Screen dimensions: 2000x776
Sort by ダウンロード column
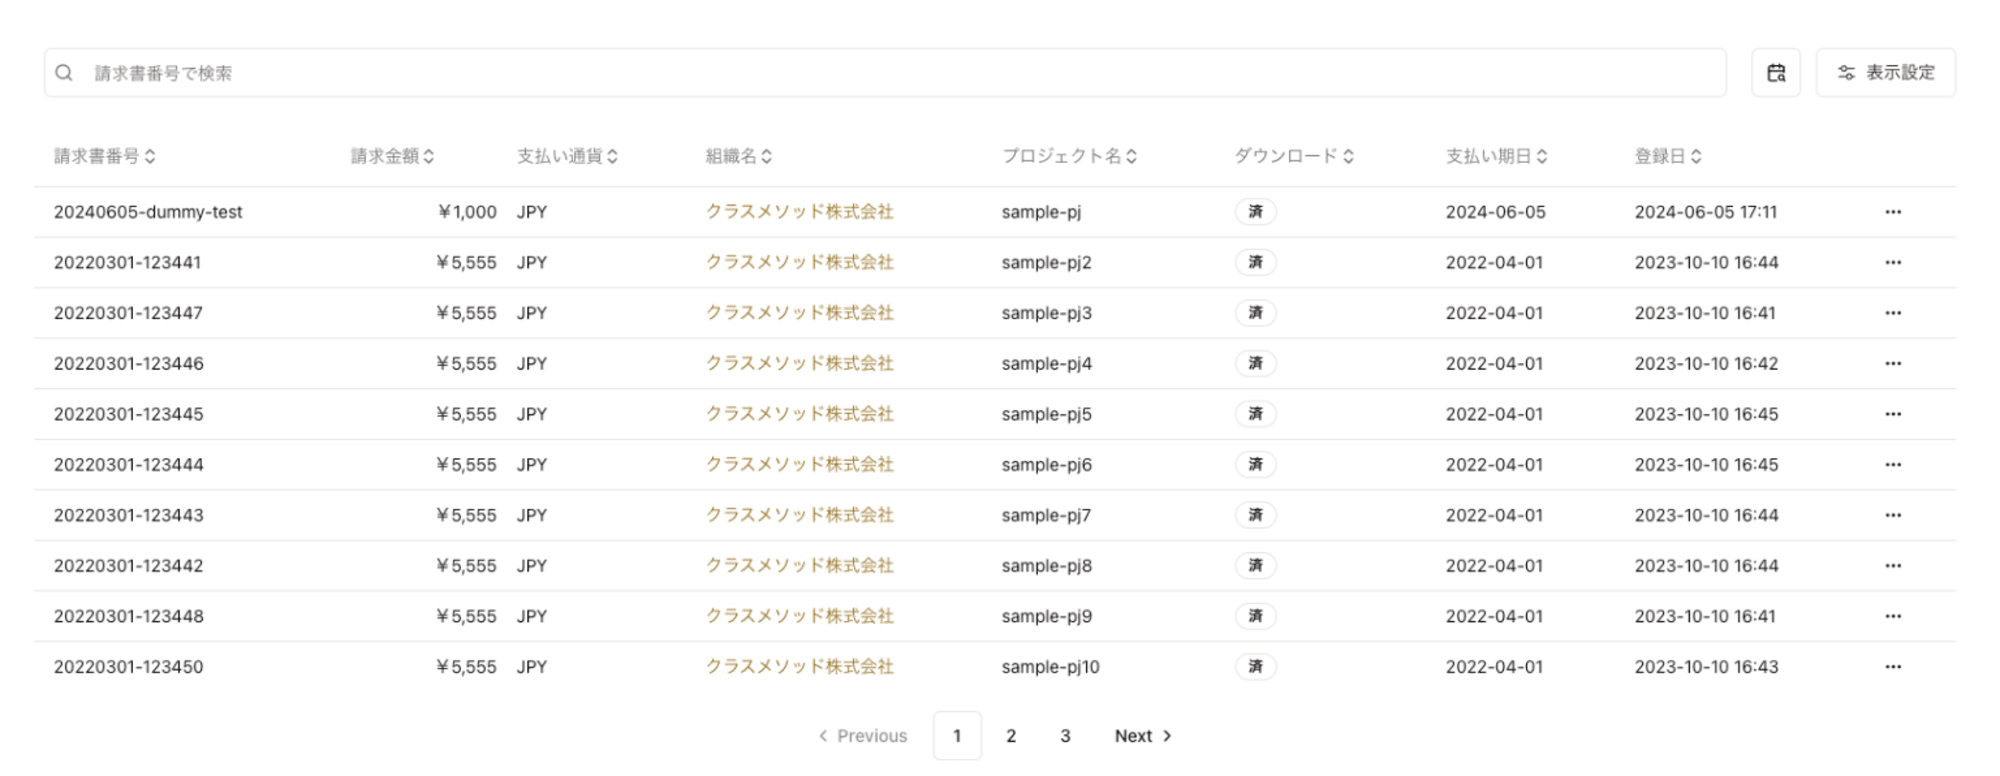tap(1294, 156)
